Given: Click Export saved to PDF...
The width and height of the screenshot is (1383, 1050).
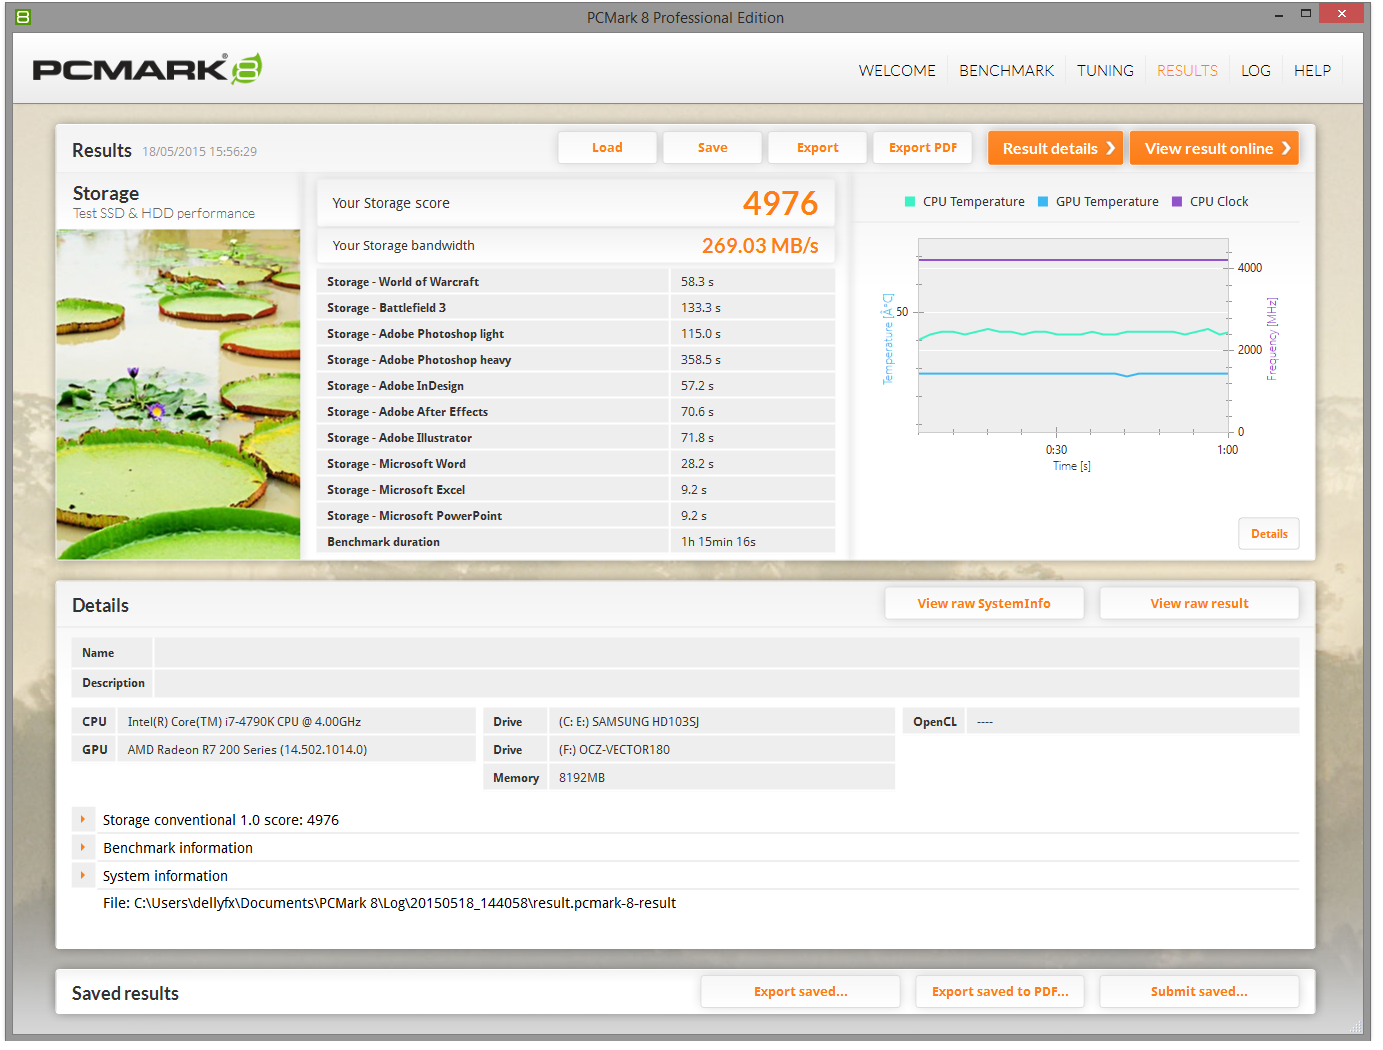Looking at the screenshot, I should point(1000,992).
